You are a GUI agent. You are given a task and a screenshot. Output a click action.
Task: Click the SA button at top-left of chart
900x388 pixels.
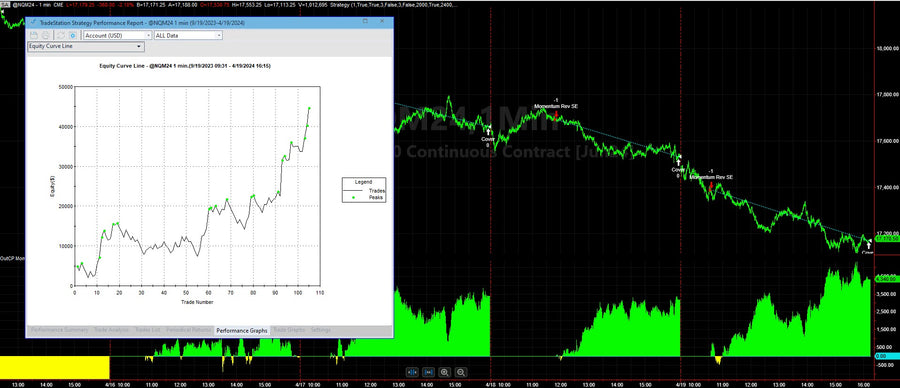tap(5, 5)
